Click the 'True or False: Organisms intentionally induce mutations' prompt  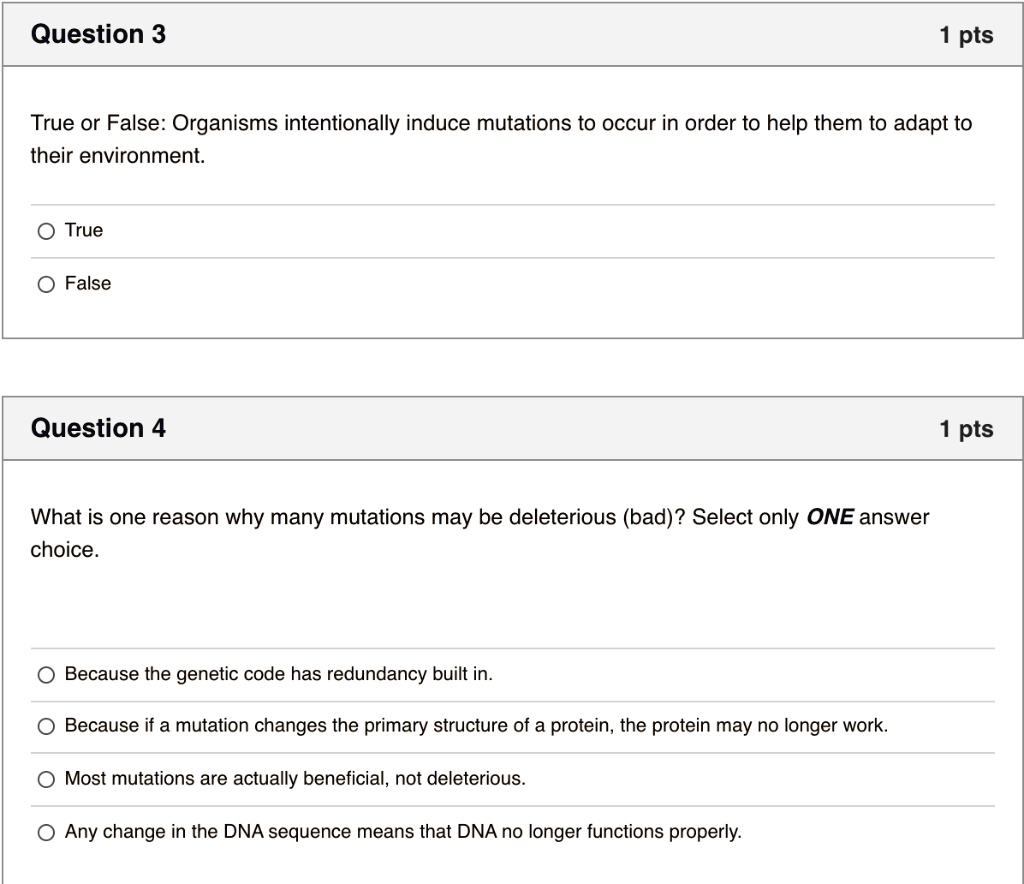tap(502, 139)
